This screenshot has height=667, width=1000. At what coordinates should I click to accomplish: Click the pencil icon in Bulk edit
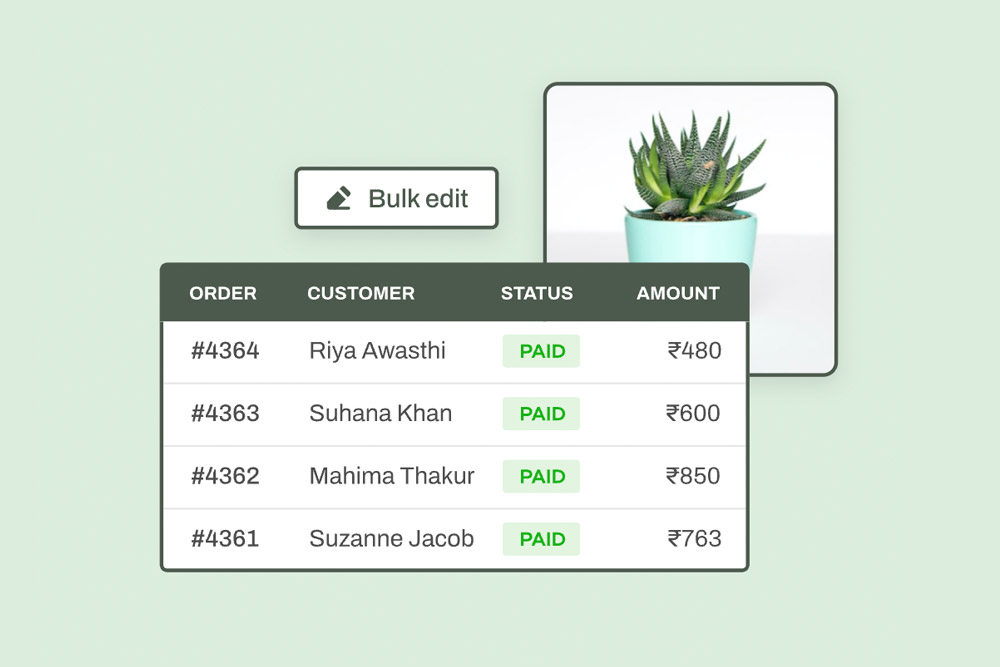tap(339, 198)
